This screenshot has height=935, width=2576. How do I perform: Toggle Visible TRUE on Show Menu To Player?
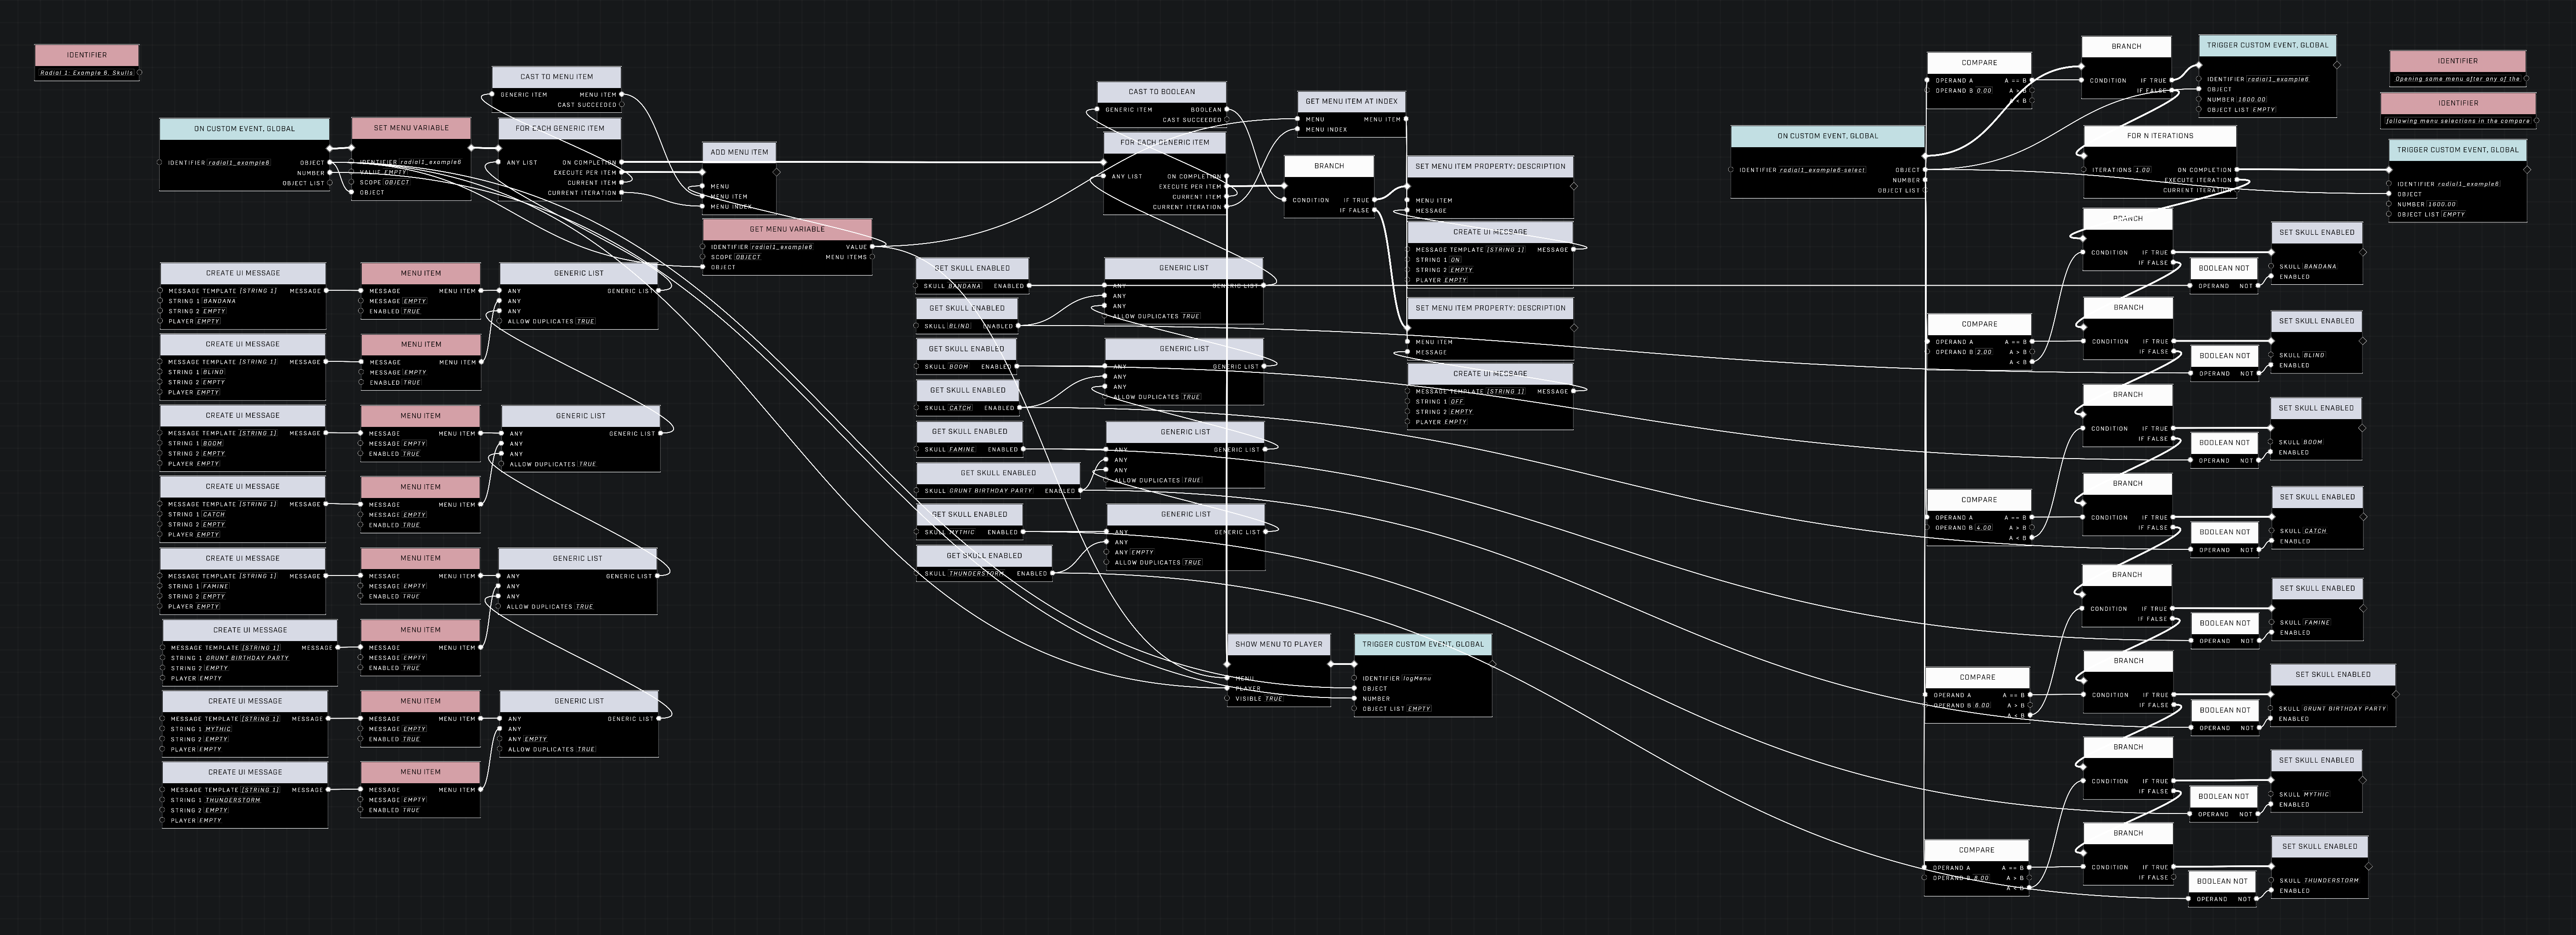tap(1273, 699)
